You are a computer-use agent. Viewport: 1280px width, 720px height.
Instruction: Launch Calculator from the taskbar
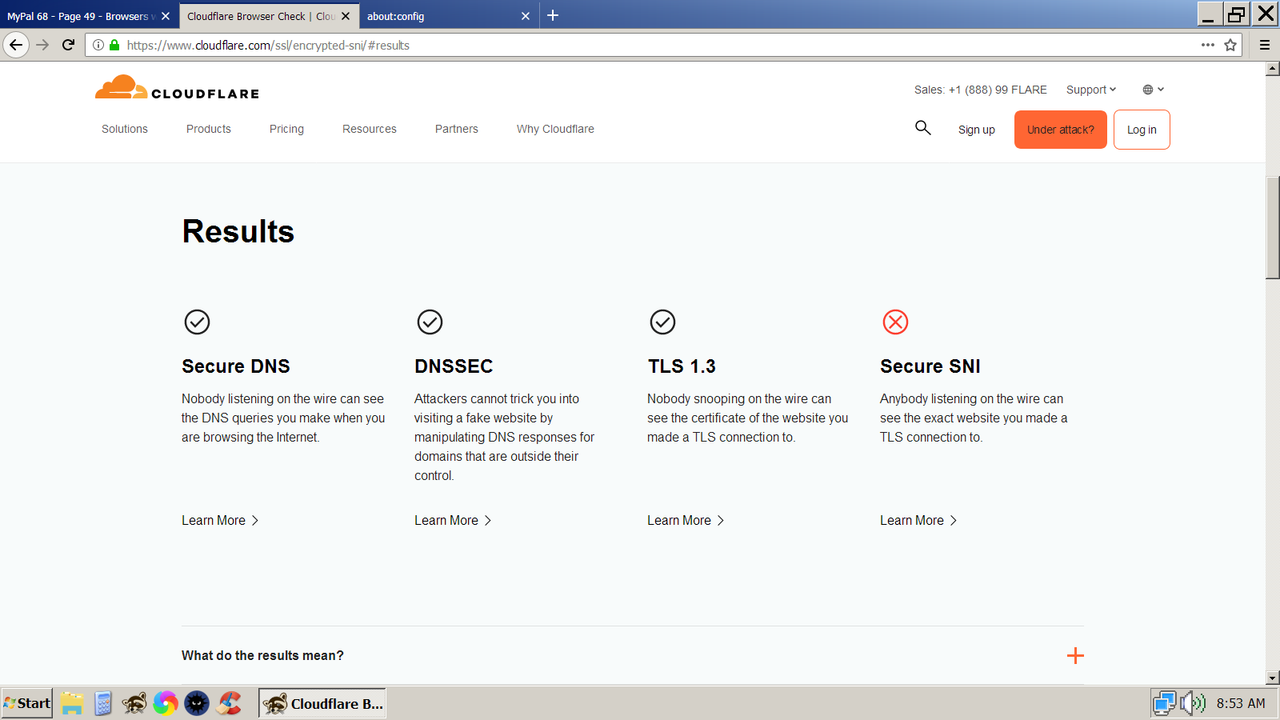point(102,704)
